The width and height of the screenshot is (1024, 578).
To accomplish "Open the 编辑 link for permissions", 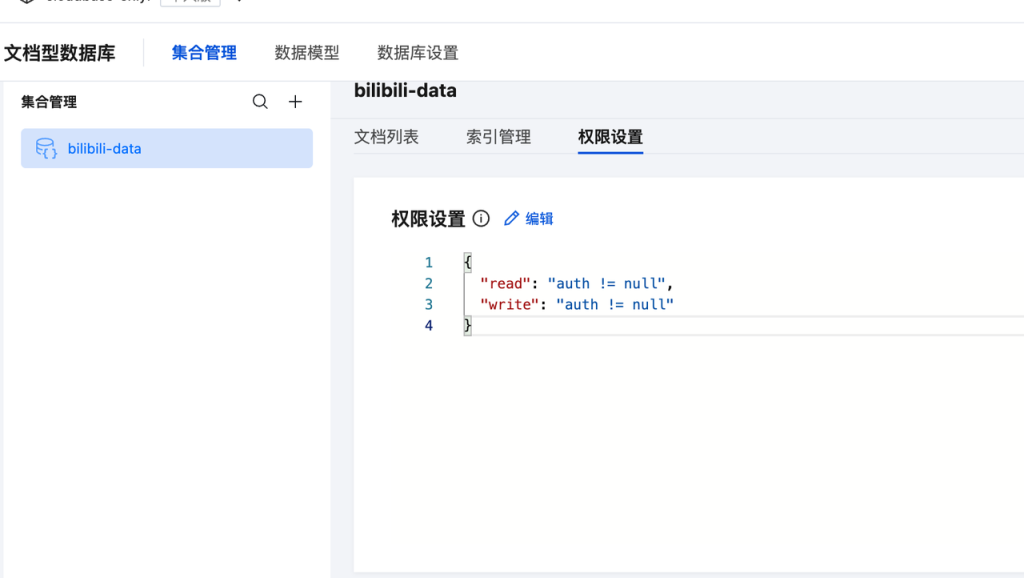I will tap(540, 219).
